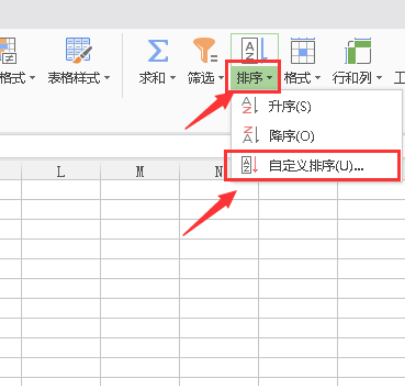Select column L header
The image size is (406, 386).
tap(61, 172)
